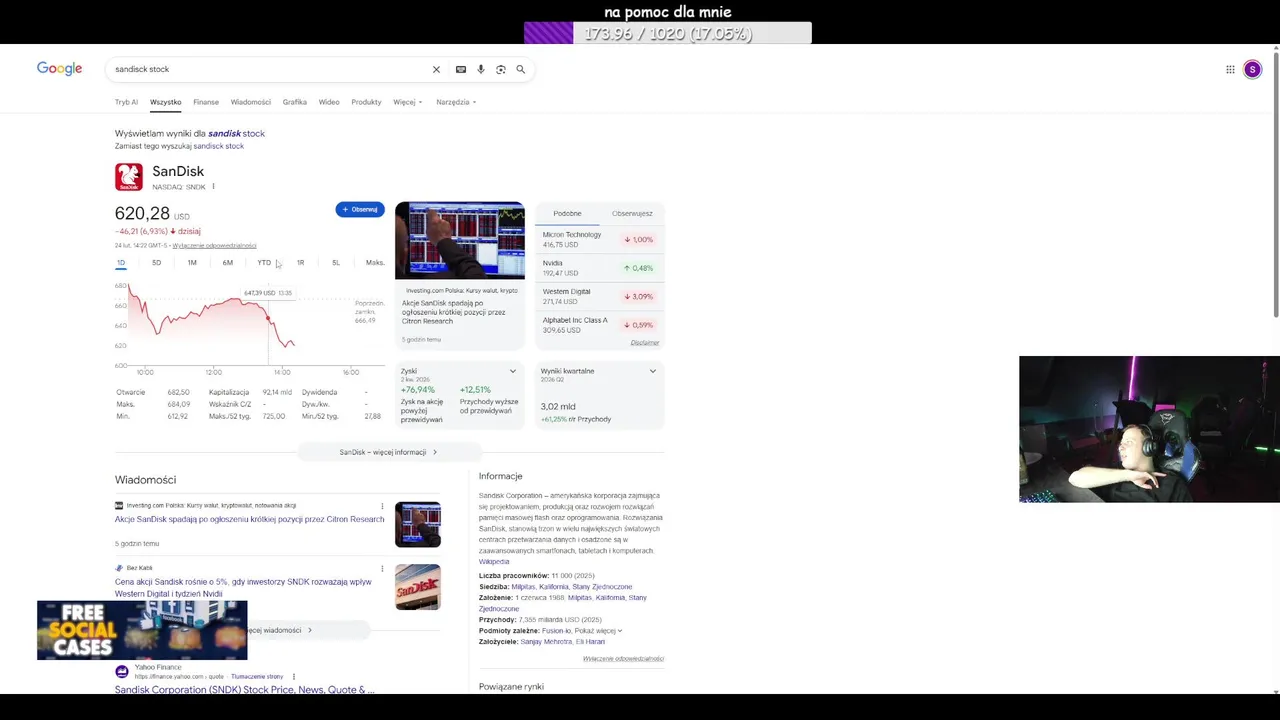Expand the Zyski earnings card chevron
The image size is (1280, 720).
[513, 371]
